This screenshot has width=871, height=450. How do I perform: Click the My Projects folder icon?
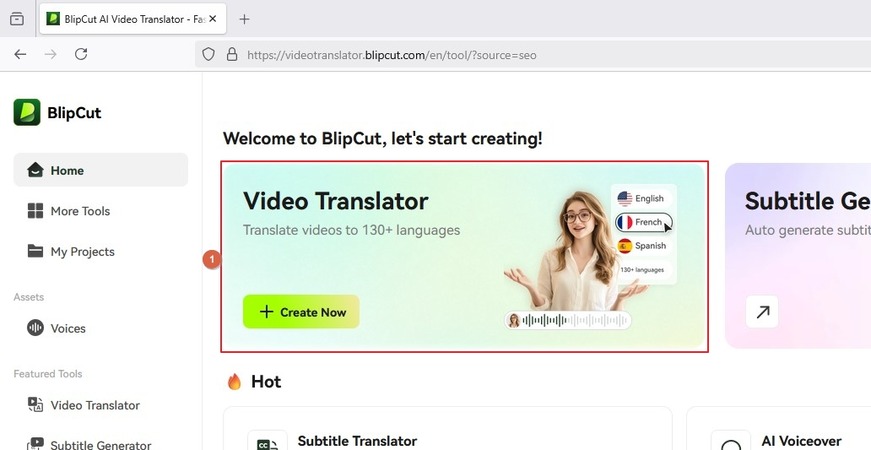35,251
